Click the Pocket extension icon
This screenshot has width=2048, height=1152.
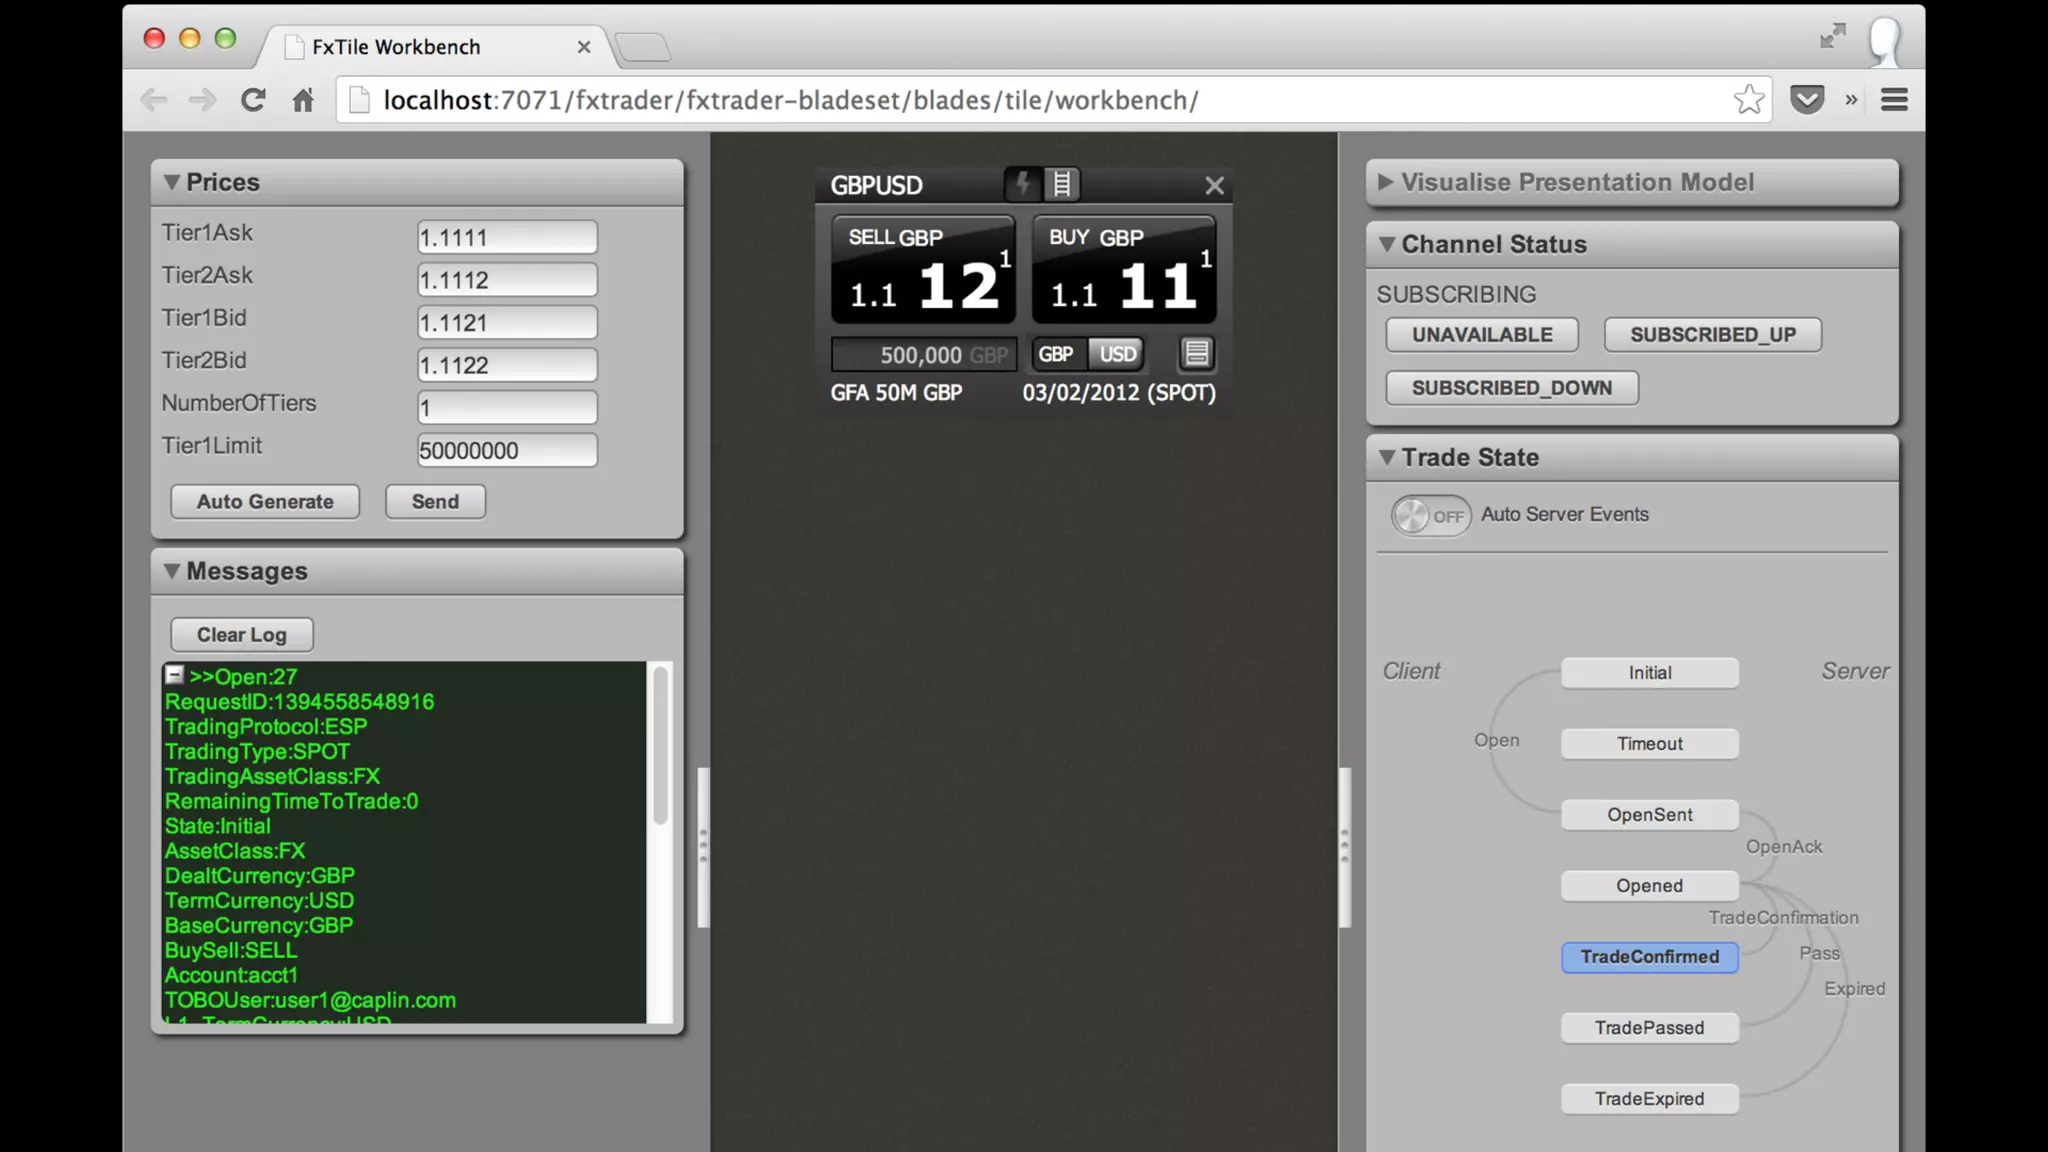tap(1806, 100)
